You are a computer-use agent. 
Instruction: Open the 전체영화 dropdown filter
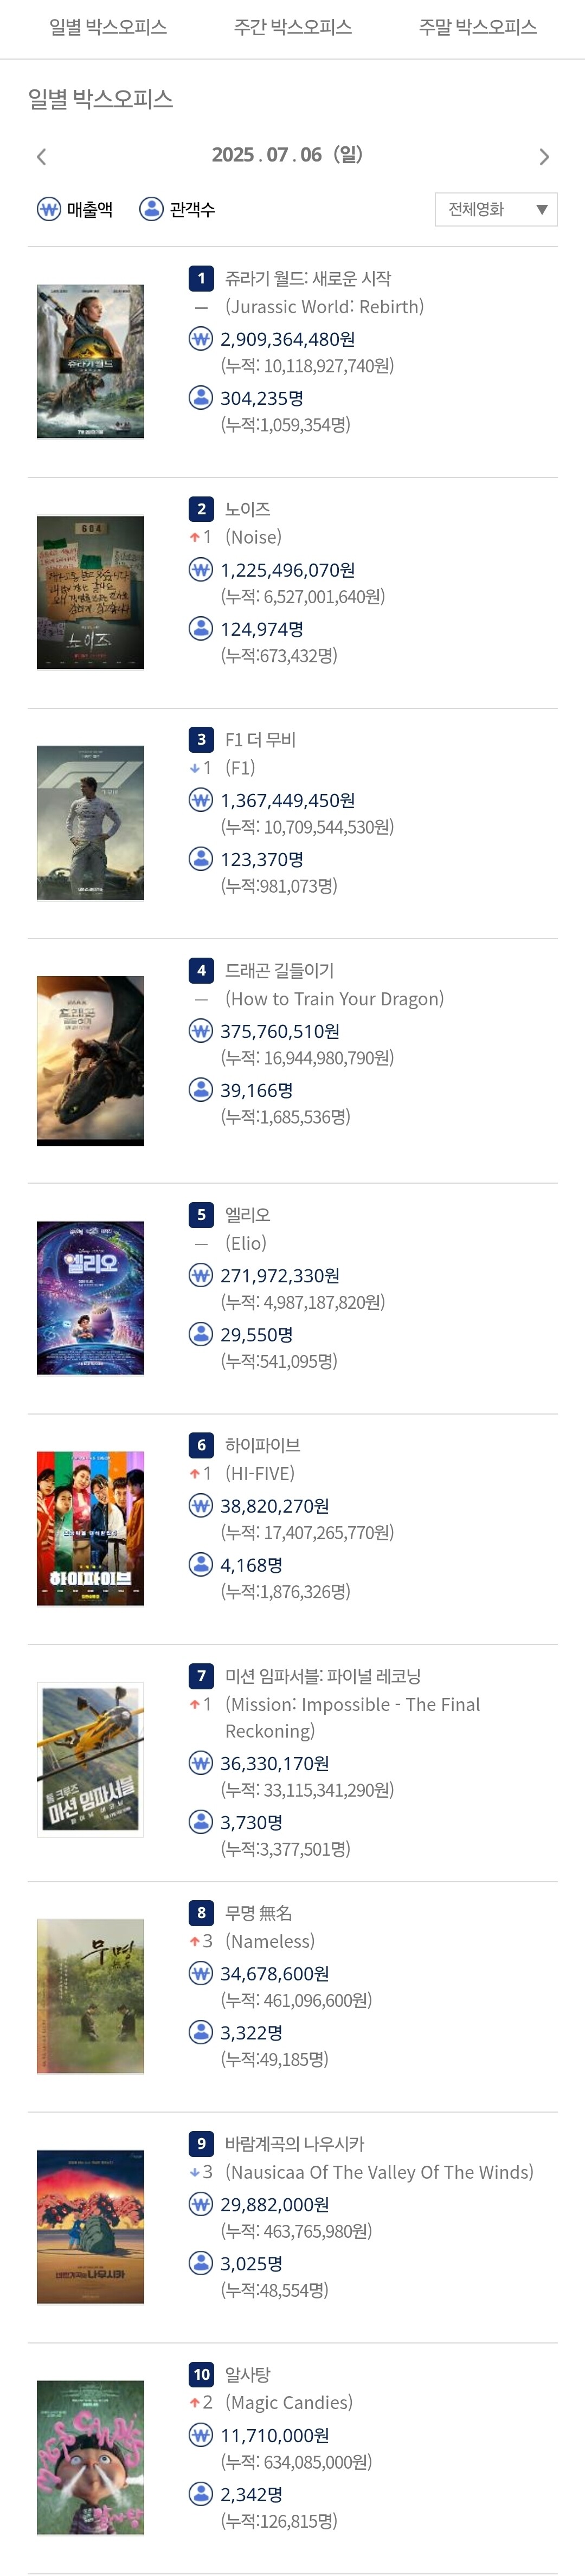pyautogui.click(x=496, y=210)
